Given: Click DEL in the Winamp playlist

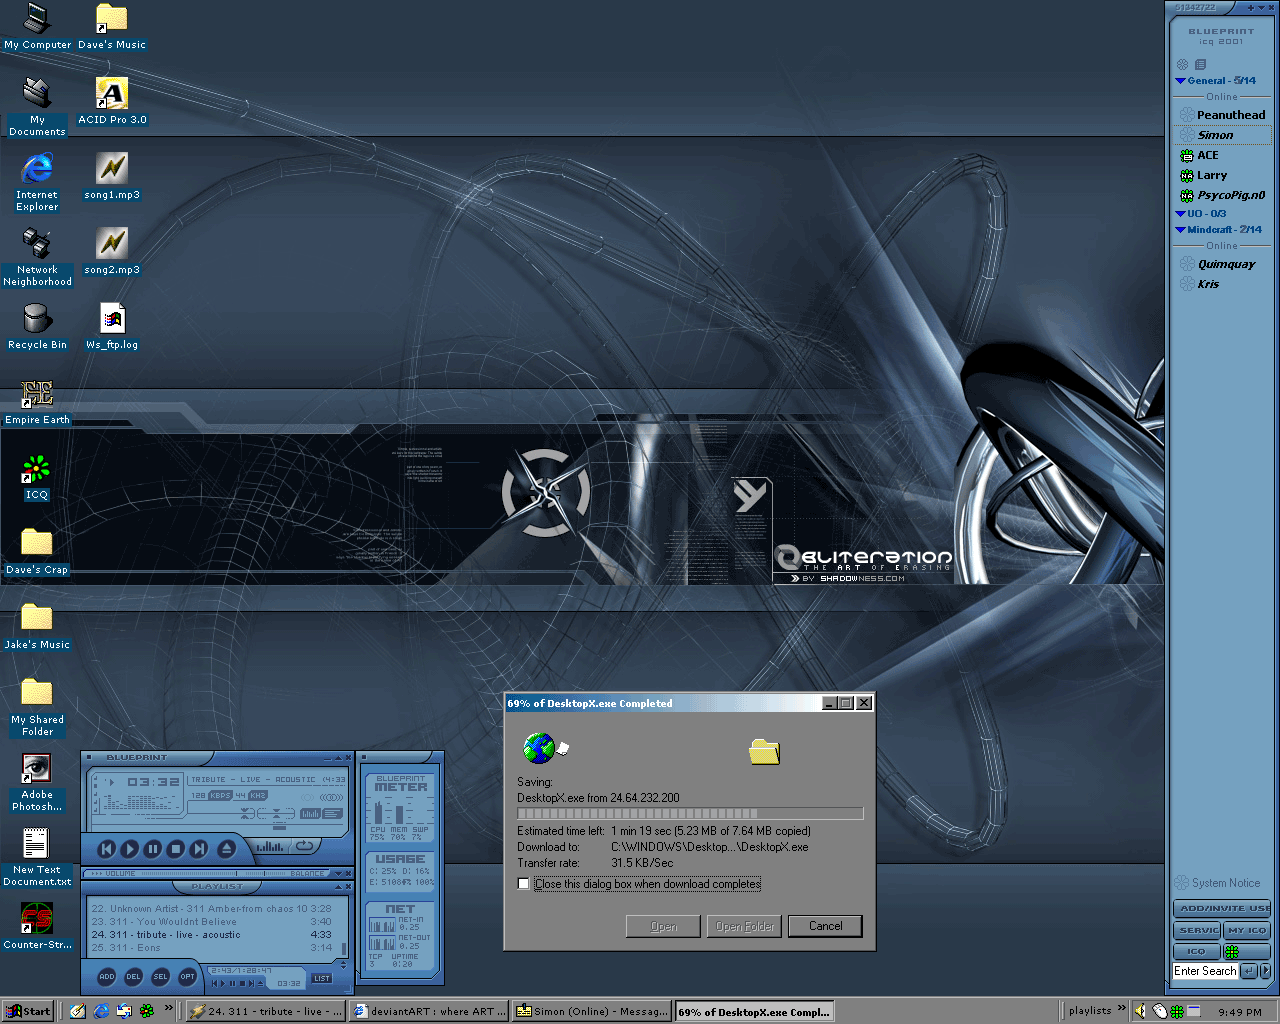Looking at the screenshot, I should (133, 977).
